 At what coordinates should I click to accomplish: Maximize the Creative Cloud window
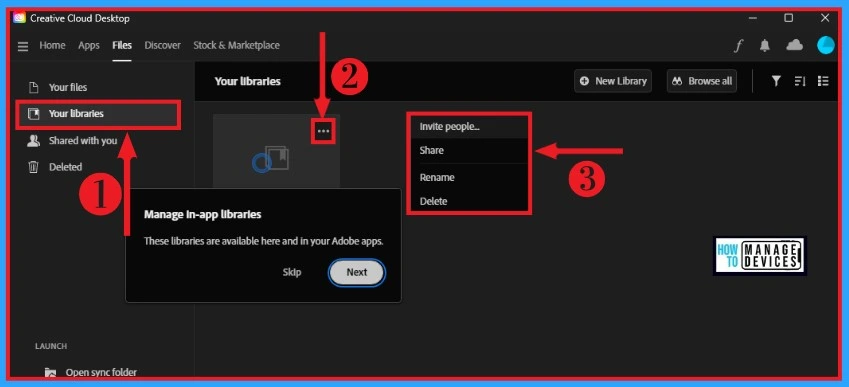pos(789,18)
